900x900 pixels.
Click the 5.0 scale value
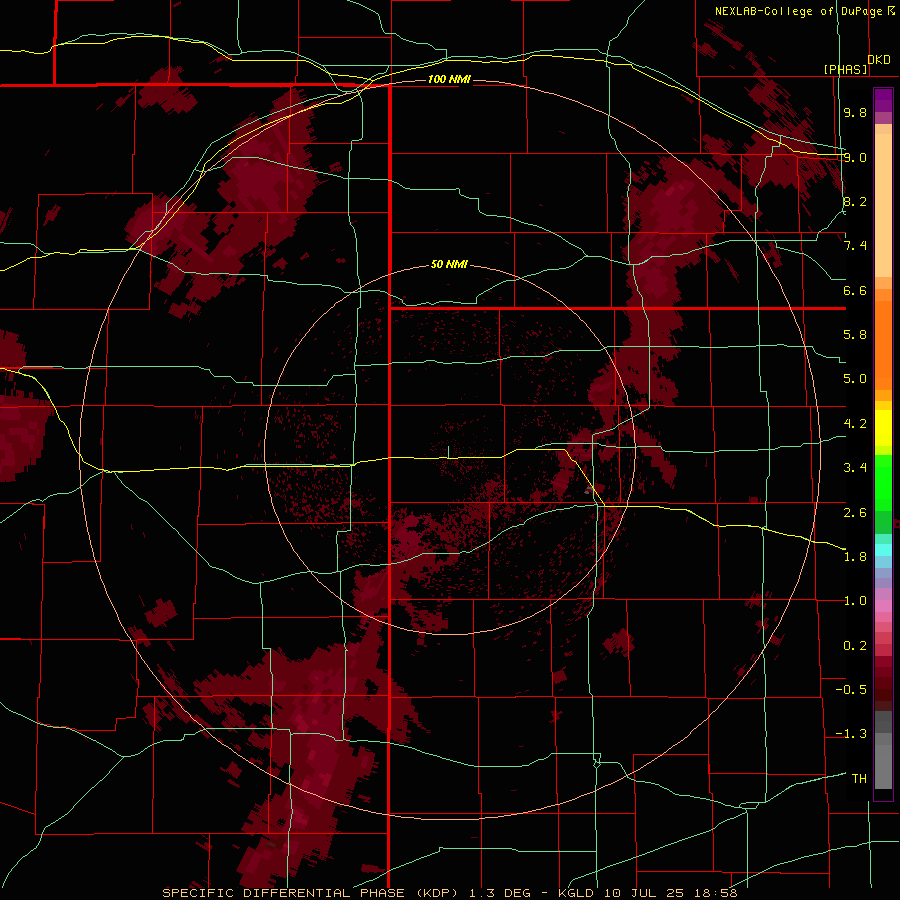(x=855, y=379)
